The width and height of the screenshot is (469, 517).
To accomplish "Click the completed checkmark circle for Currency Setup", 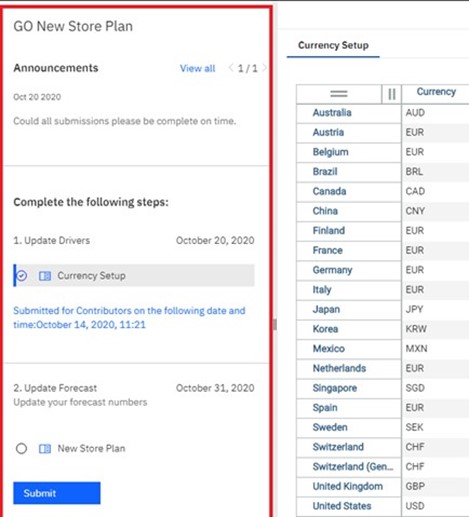I will [x=22, y=276].
